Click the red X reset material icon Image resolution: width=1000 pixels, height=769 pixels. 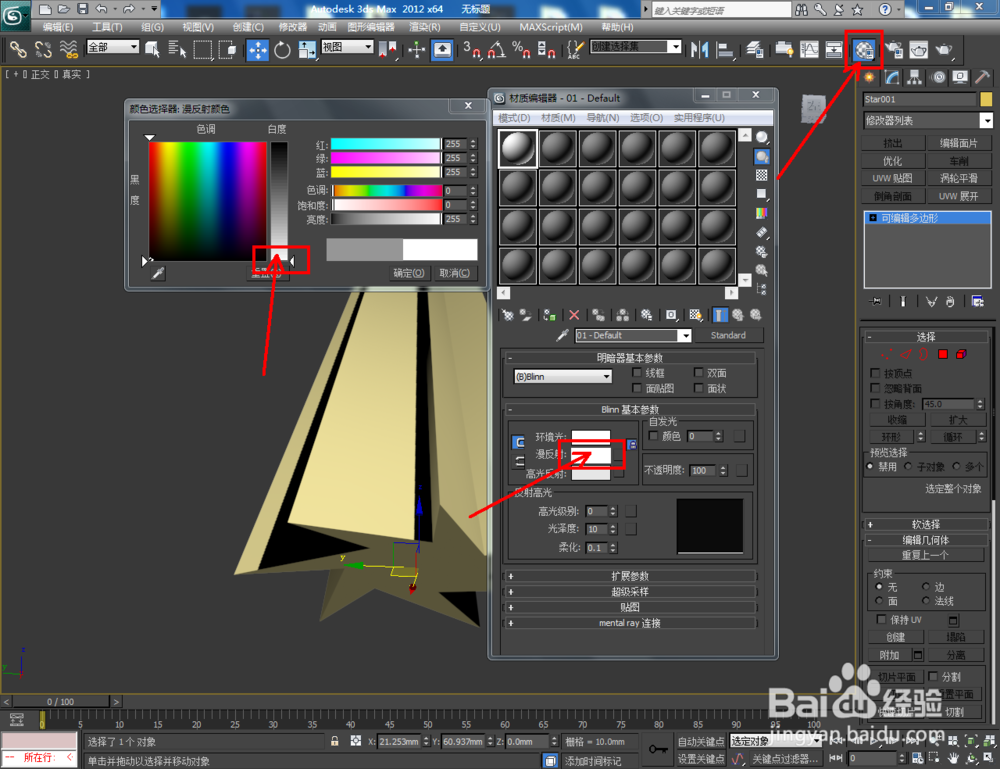point(574,315)
